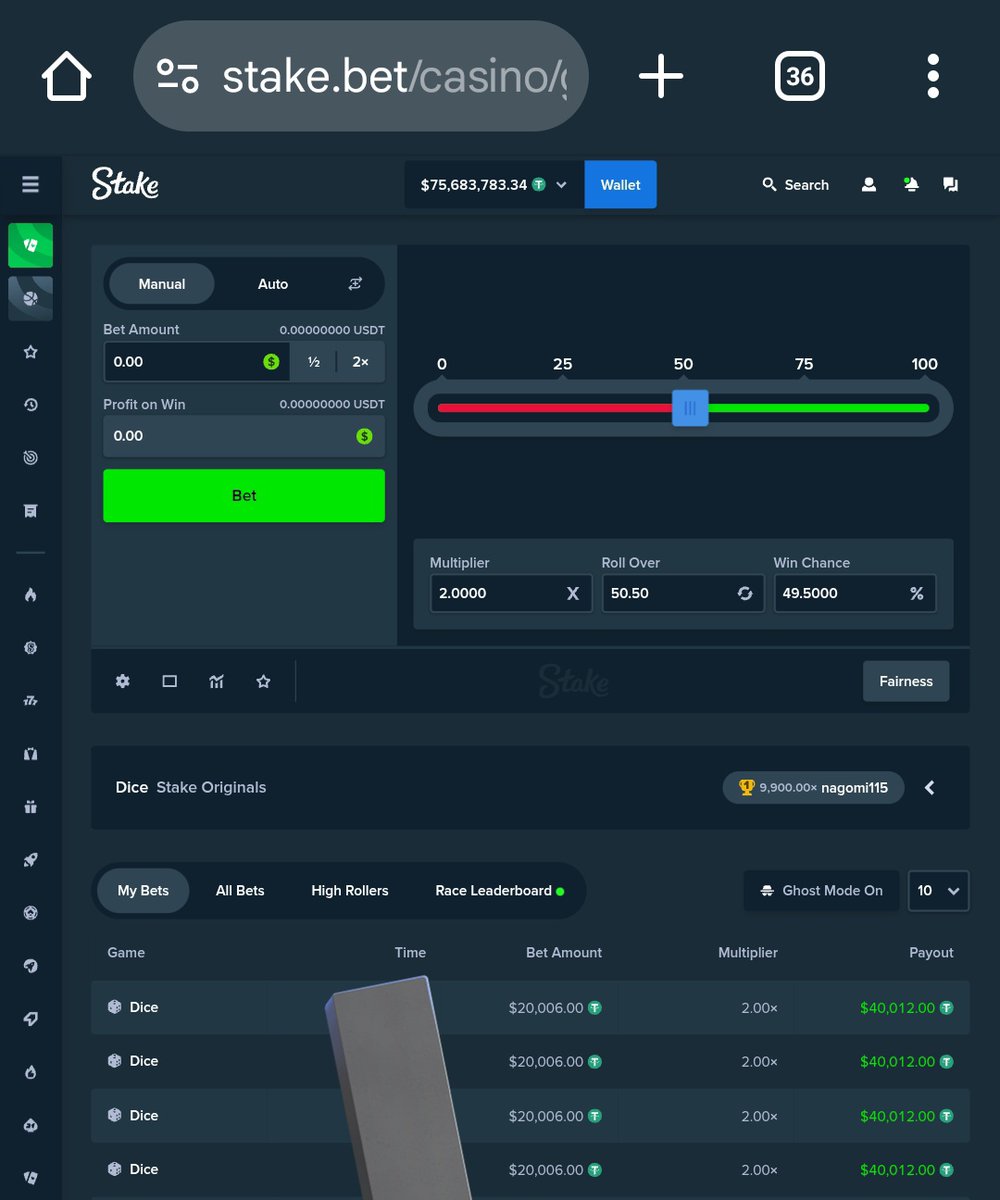Open the Challenges target icon in sidebar
The height and width of the screenshot is (1200, 1000).
pyautogui.click(x=30, y=458)
